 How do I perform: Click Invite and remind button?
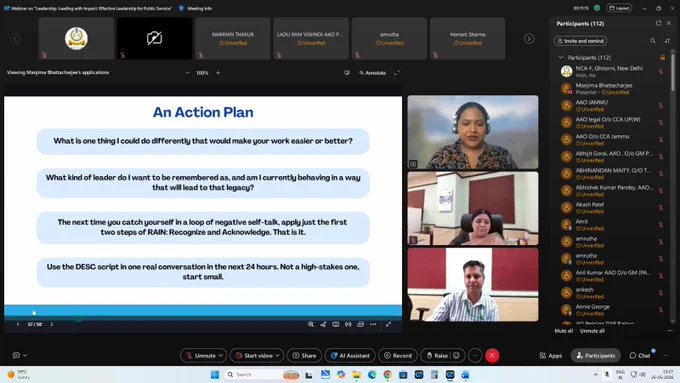pos(580,41)
